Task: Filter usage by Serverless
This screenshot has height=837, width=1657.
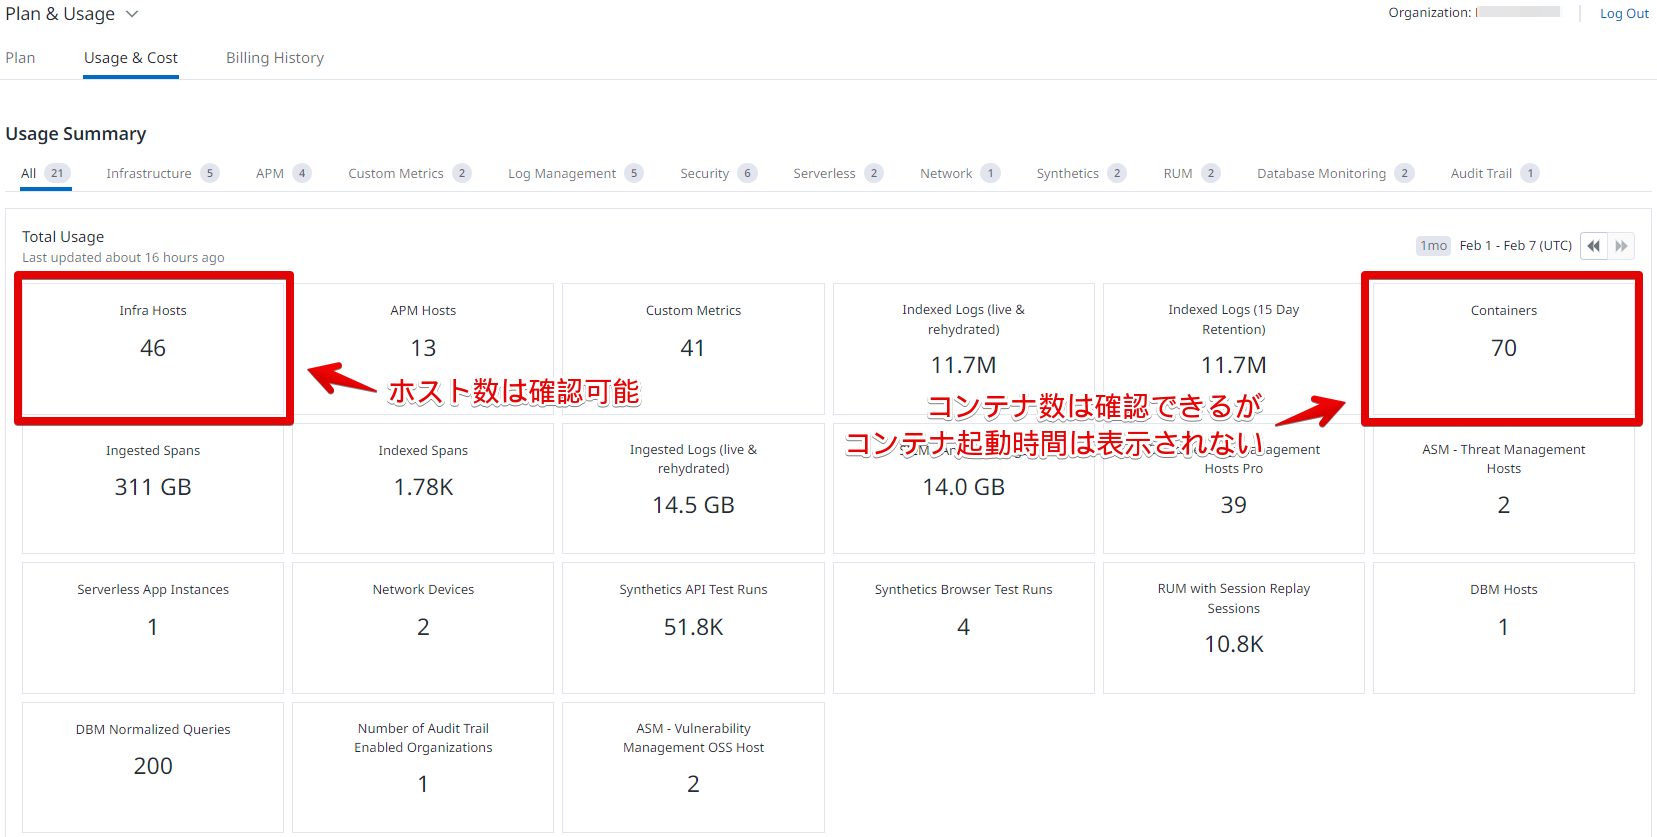Action: (x=838, y=173)
